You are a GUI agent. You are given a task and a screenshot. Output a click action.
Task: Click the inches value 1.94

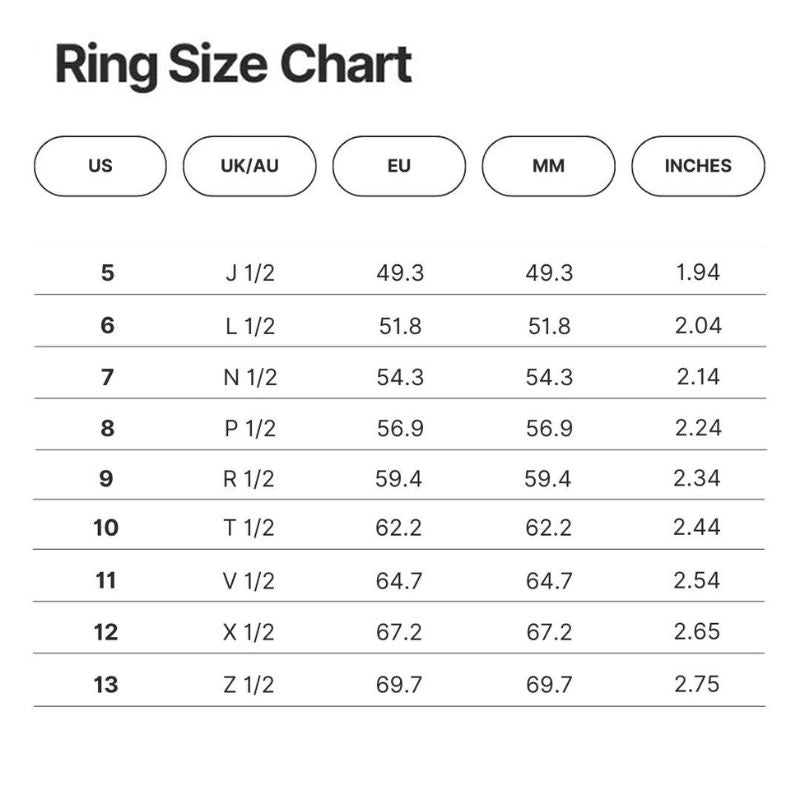point(698,273)
